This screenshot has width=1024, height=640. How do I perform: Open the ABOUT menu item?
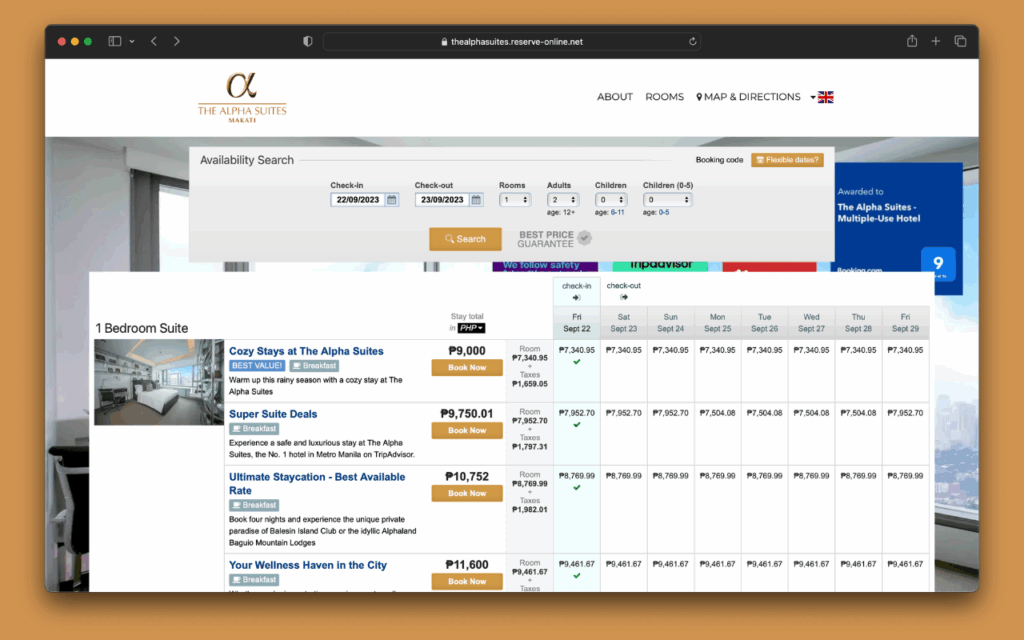[615, 97]
